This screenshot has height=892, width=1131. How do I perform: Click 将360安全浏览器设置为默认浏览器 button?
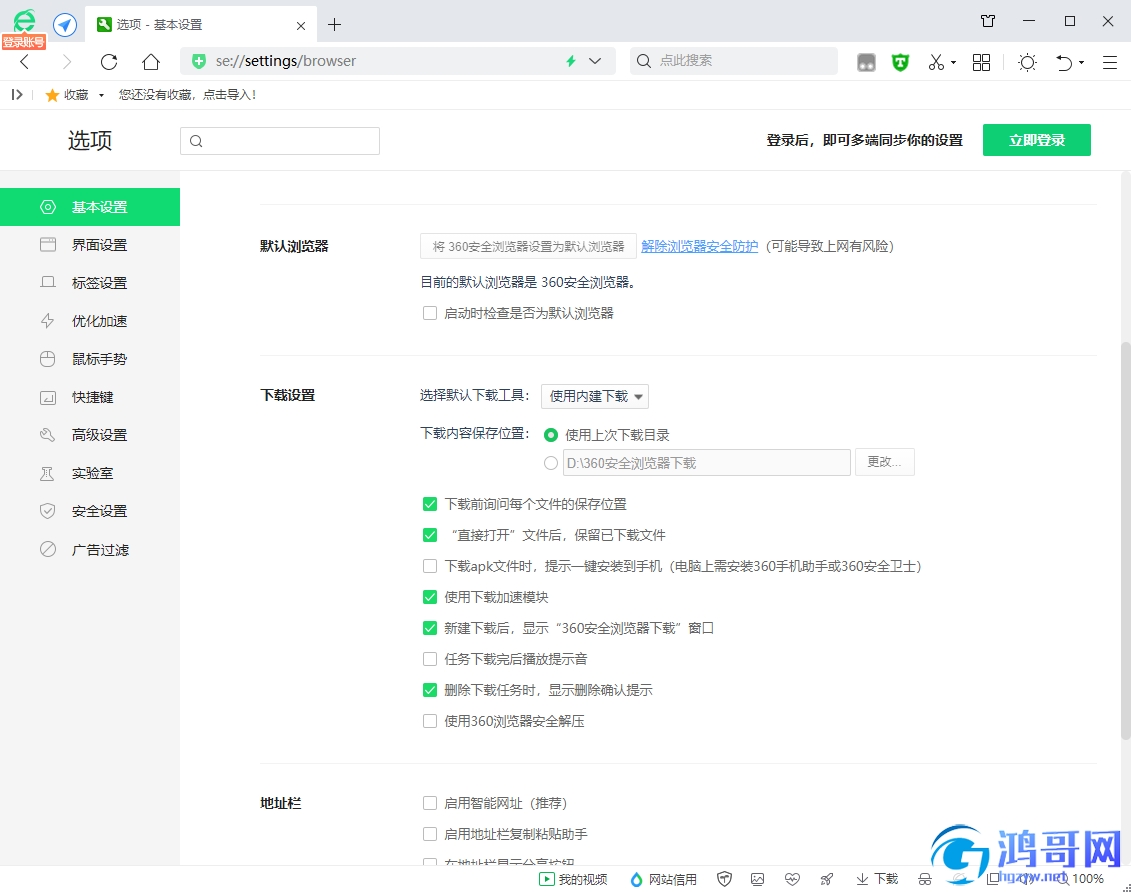[528, 247]
